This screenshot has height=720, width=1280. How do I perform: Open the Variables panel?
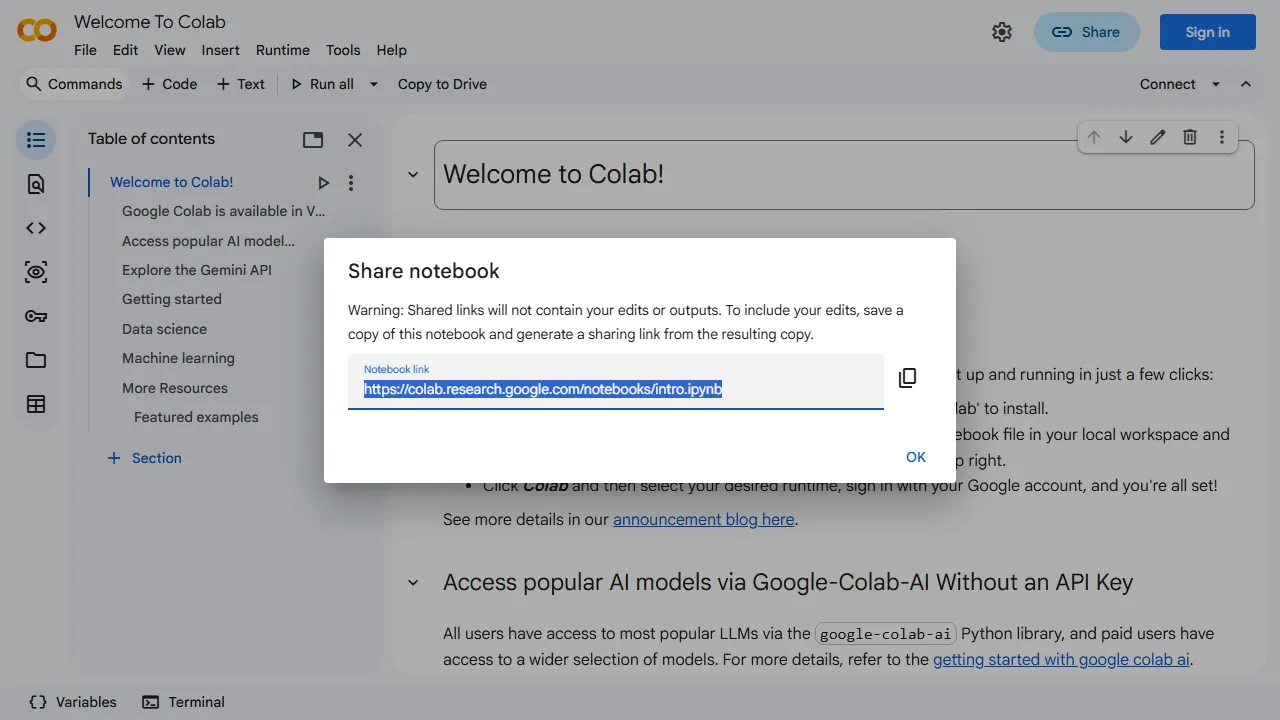point(73,702)
